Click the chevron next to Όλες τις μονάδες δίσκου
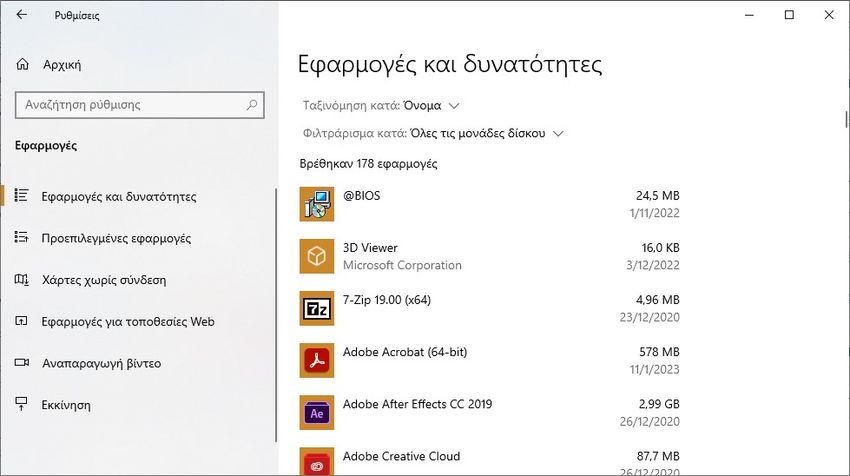Viewport: 850px width, 476px height. point(558,133)
